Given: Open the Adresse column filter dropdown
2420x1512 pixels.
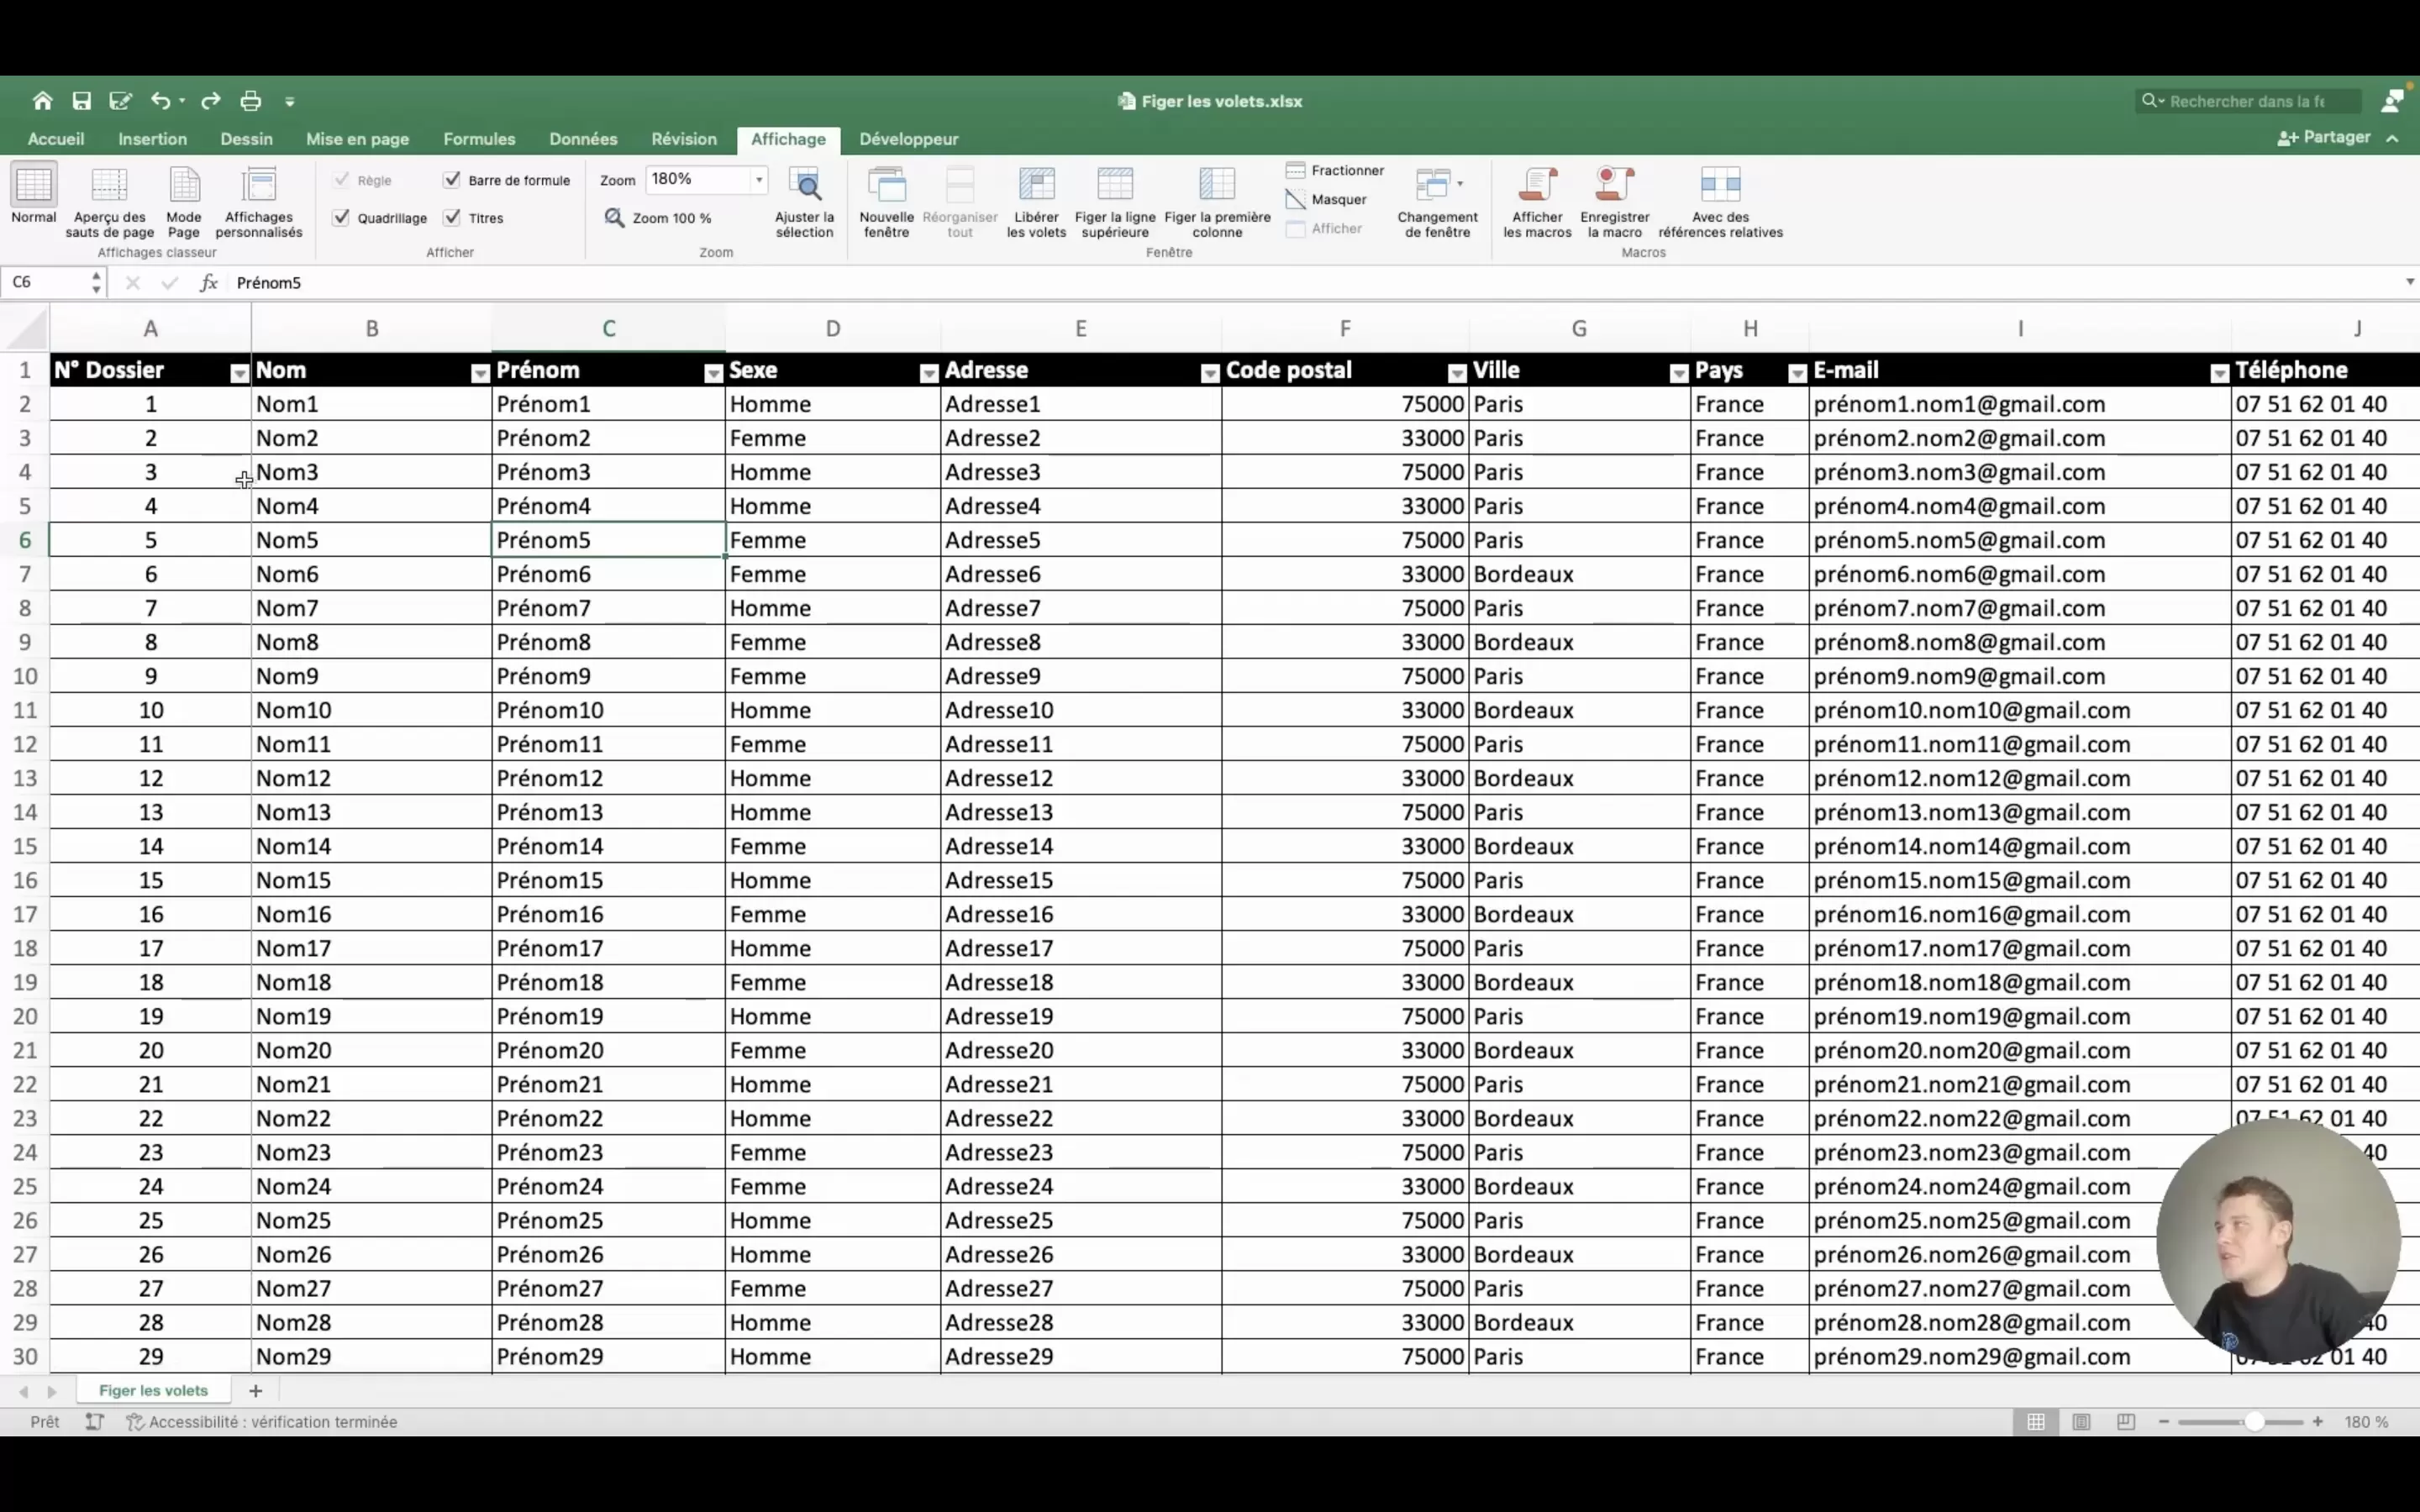Looking at the screenshot, I should pos(1210,374).
